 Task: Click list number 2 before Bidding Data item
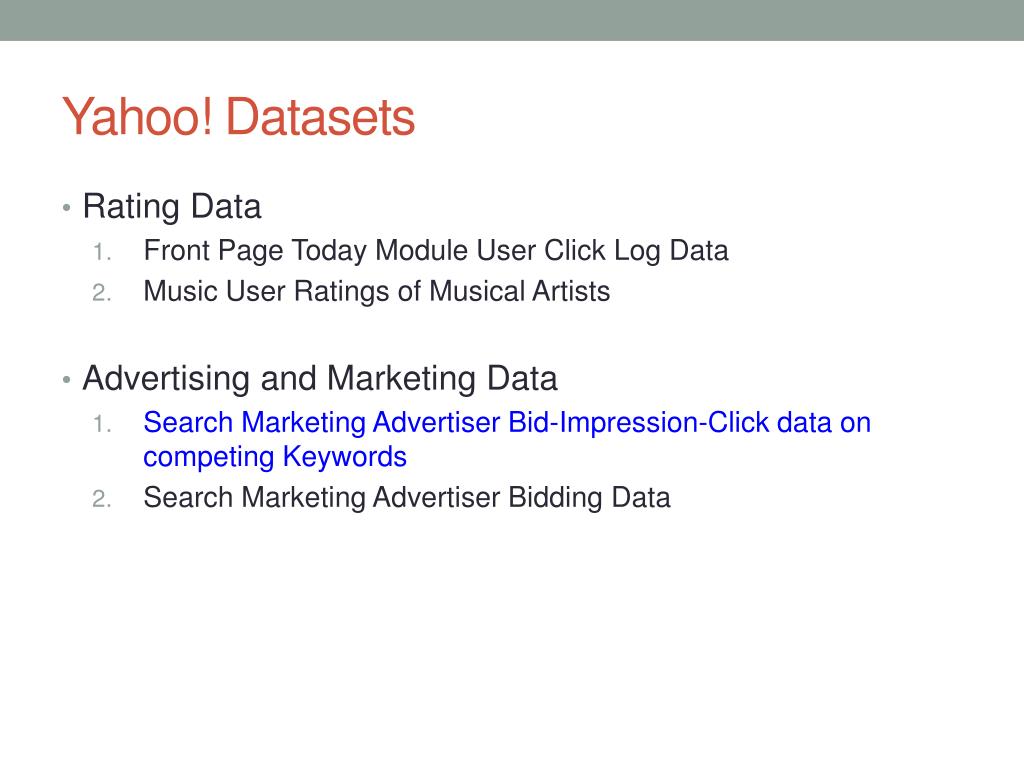pyautogui.click(x=102, y=499)
